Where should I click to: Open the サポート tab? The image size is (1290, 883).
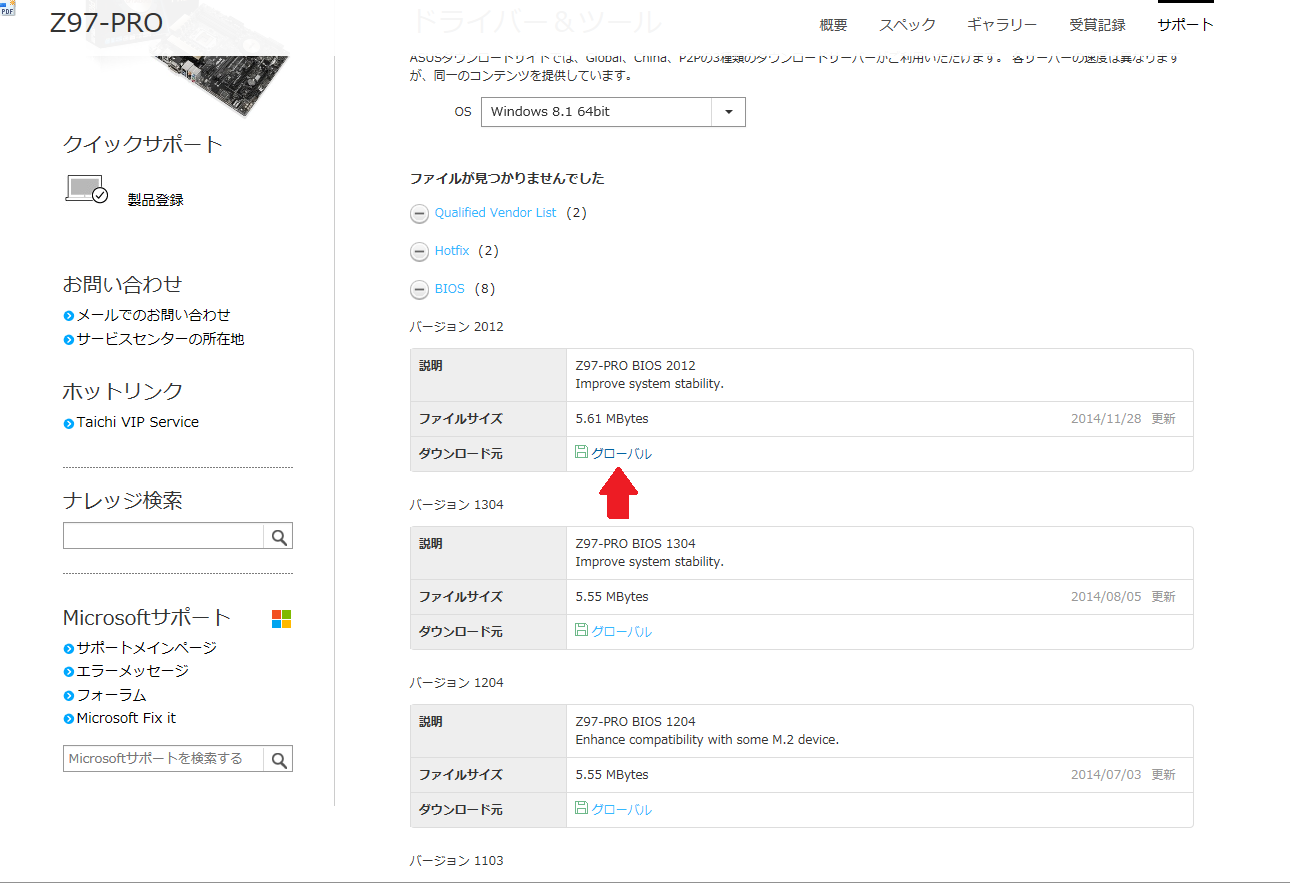coord(1185,25)
